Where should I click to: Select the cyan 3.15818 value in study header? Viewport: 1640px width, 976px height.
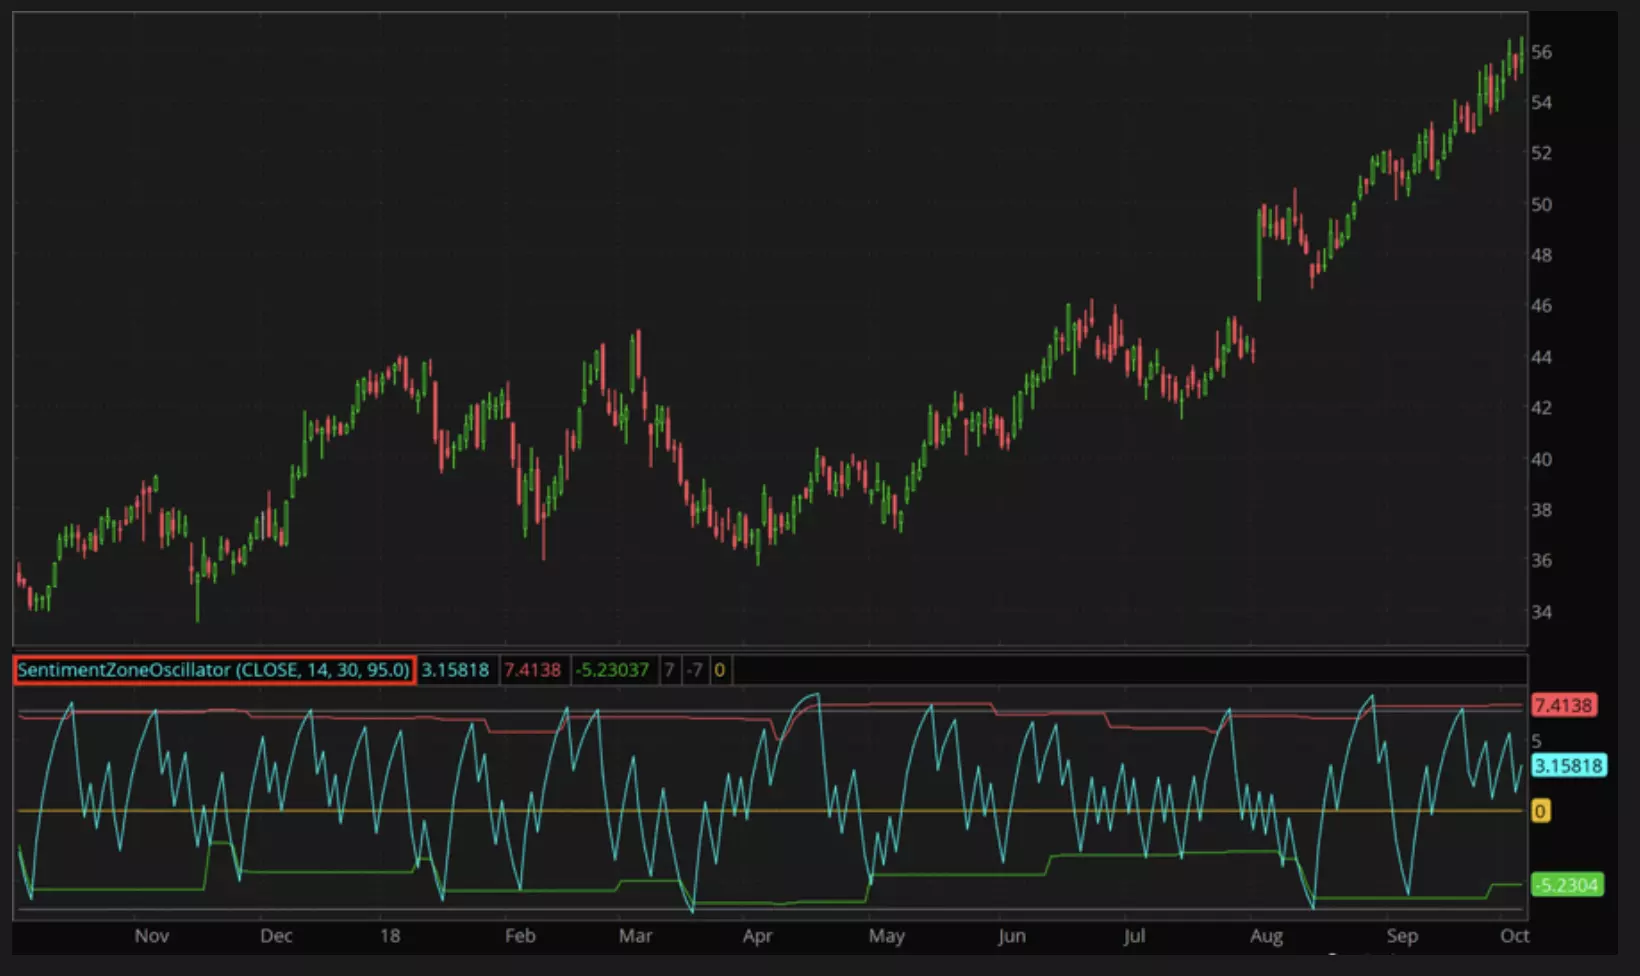455,670
